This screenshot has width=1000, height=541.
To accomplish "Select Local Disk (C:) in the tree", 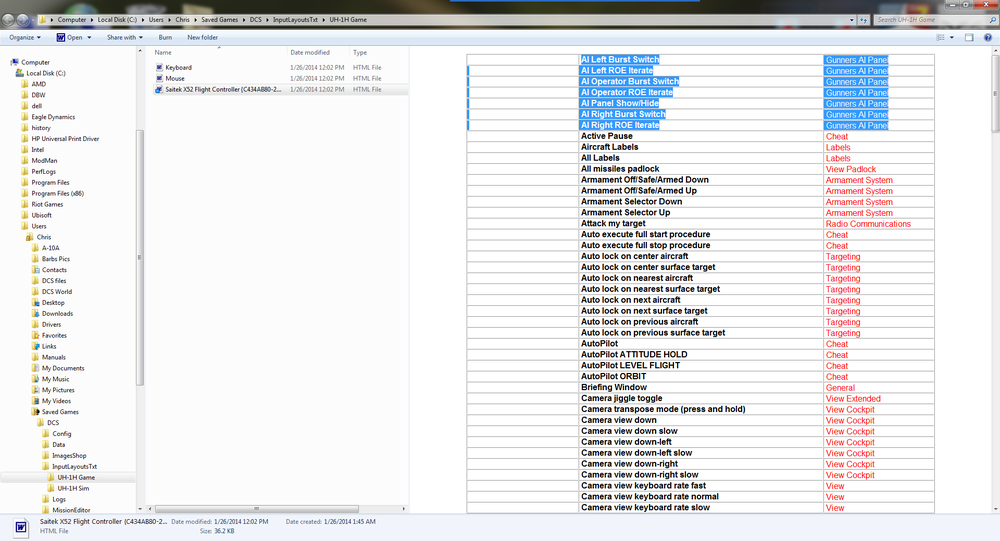I will click(x=46, y=73).
